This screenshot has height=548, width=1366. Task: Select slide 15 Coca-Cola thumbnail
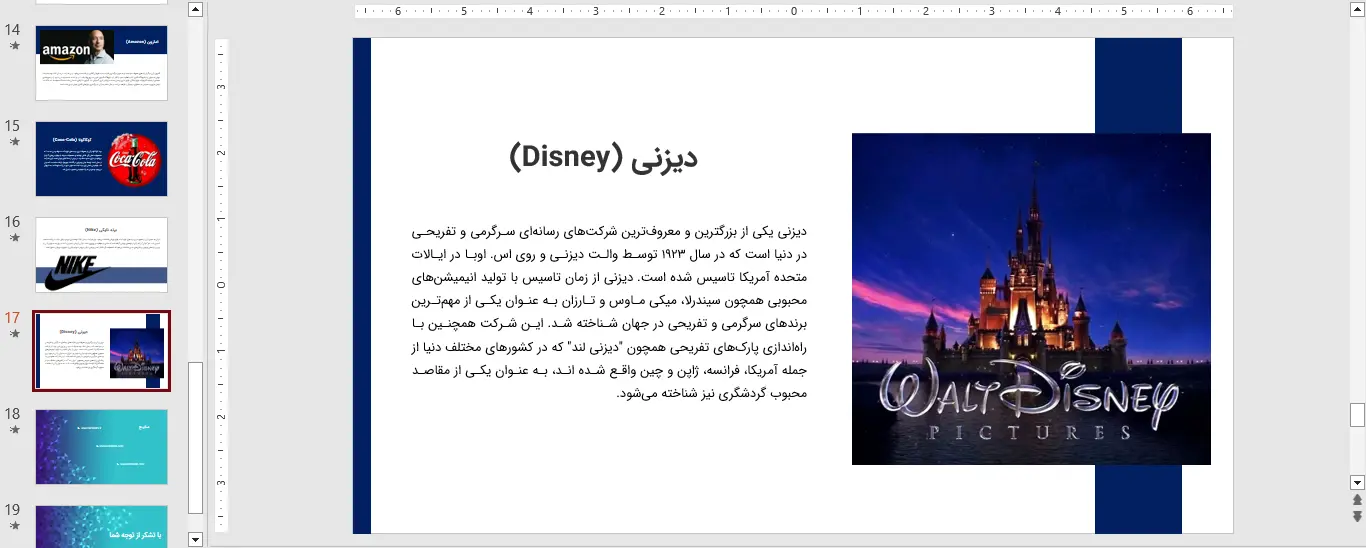[101, 159]
